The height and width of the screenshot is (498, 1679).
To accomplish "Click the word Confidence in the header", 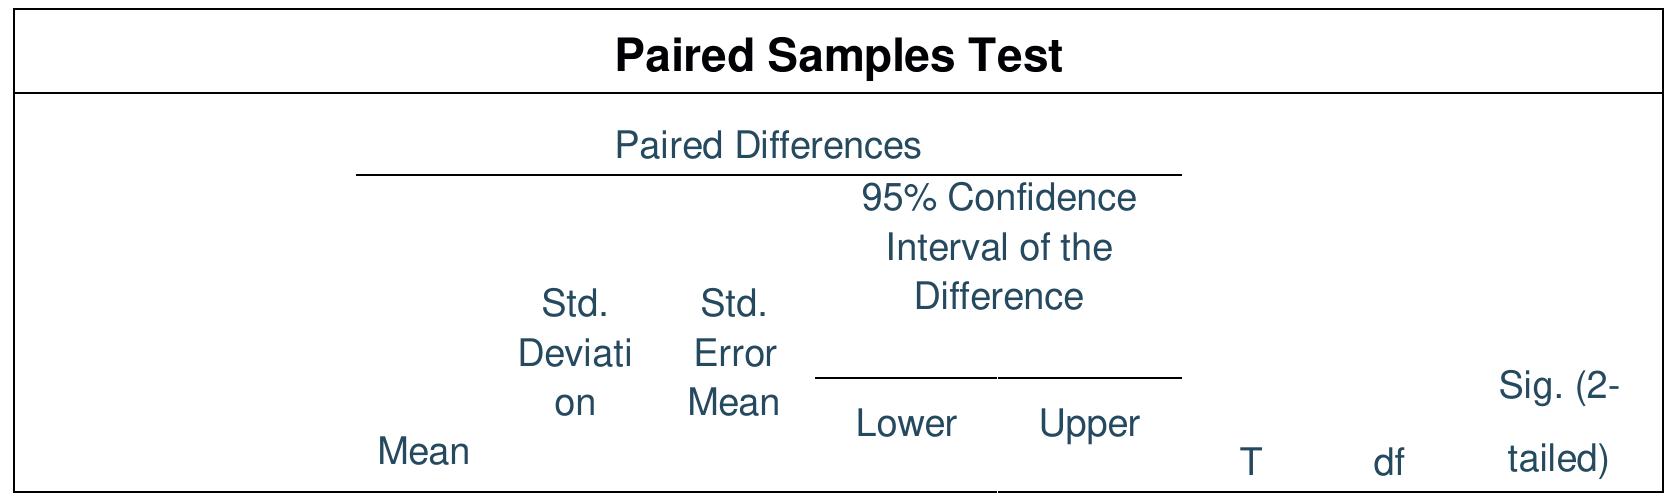I will pos(1041,198).
